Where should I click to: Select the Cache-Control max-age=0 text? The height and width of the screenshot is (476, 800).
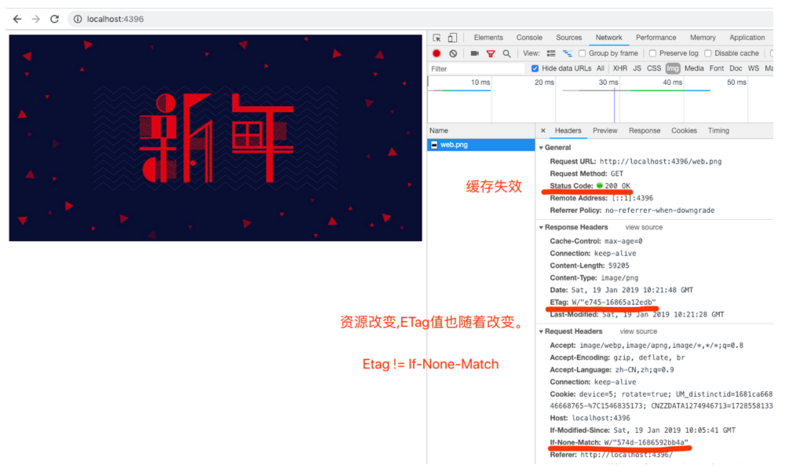coord(596,241)
